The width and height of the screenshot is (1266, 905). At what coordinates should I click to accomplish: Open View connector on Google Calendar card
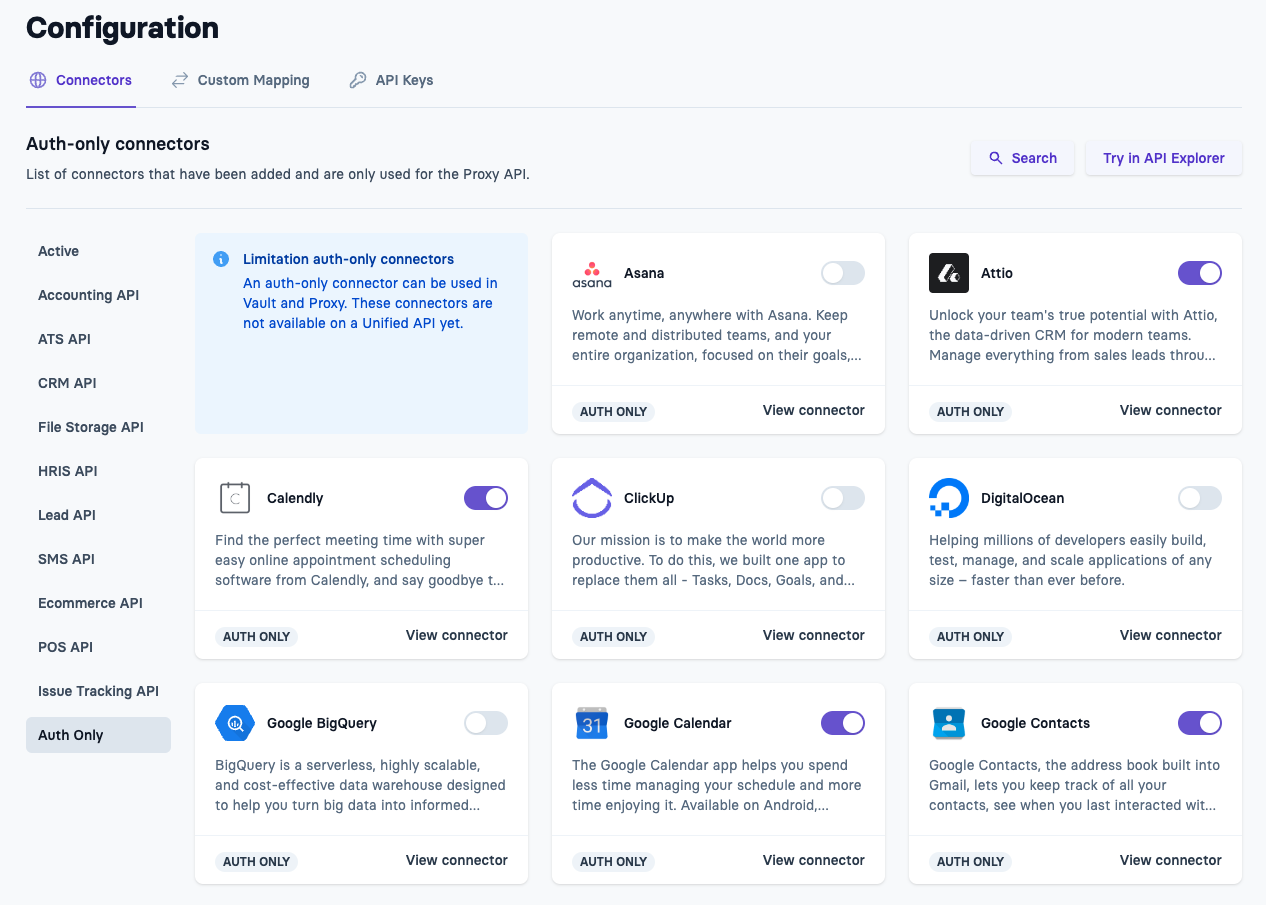click(813, 860)
